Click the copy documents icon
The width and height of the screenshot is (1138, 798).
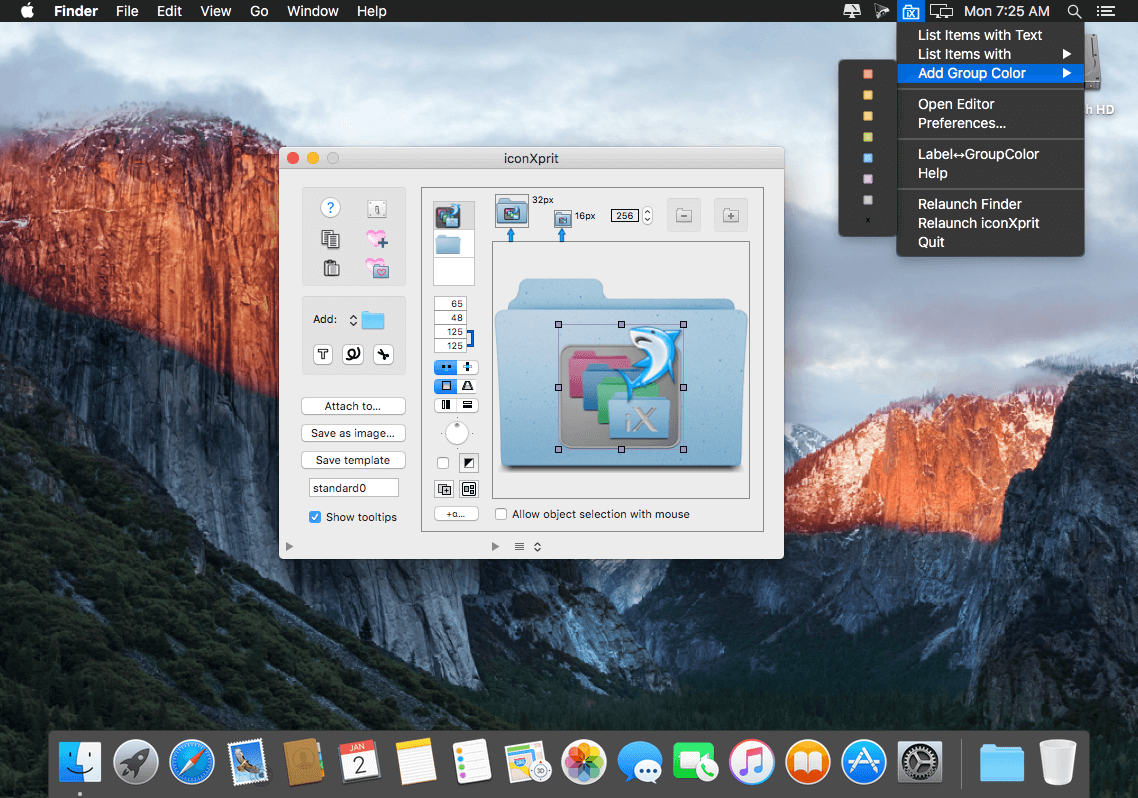(x=330, y=239)
